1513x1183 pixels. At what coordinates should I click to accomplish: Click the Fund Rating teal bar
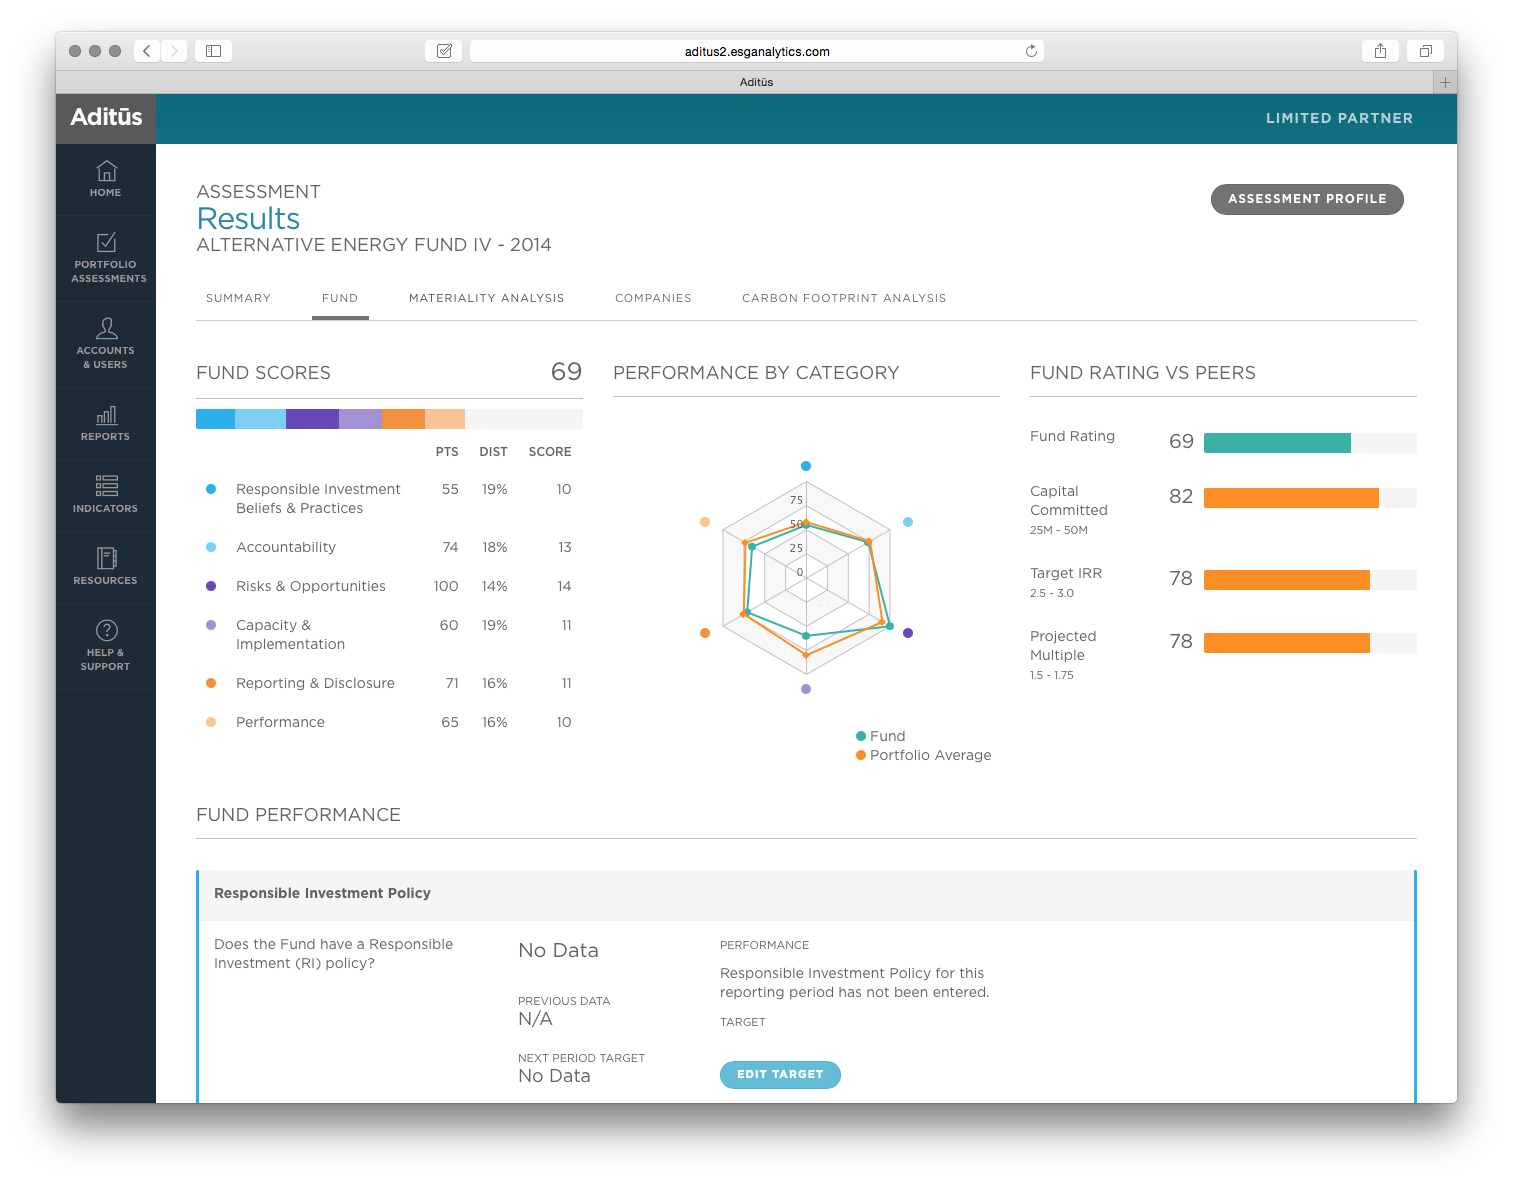point(1277,443)
